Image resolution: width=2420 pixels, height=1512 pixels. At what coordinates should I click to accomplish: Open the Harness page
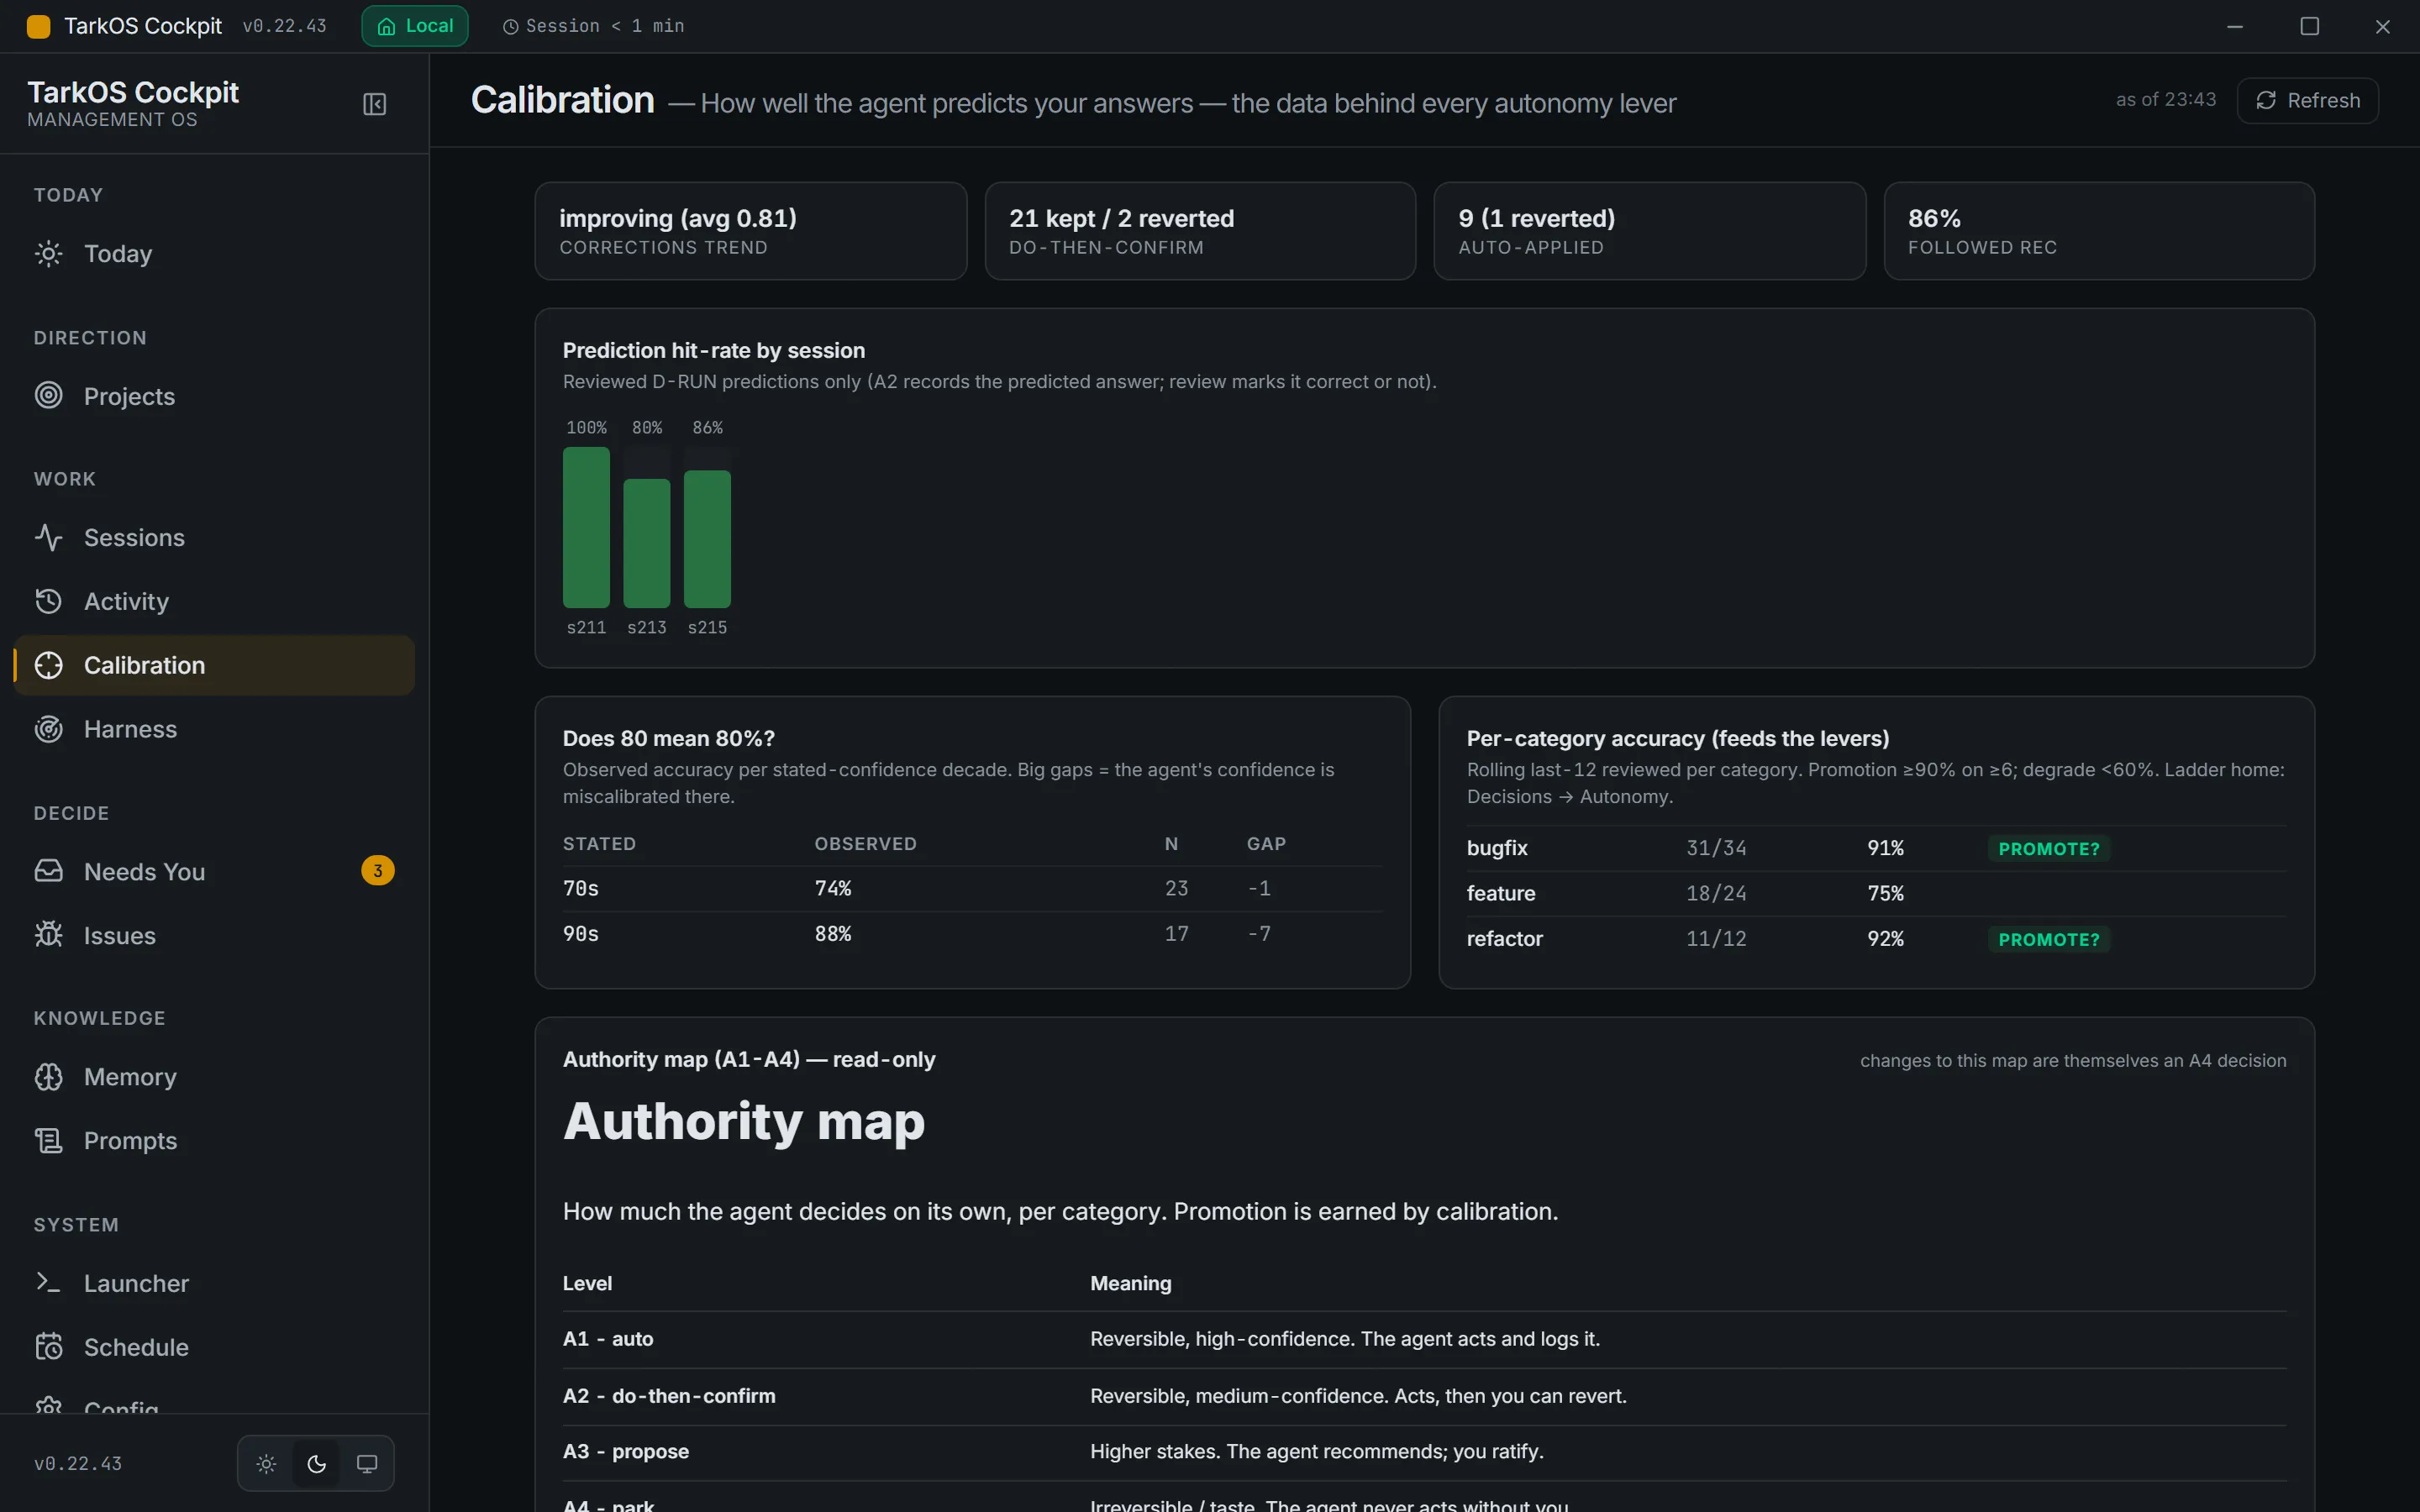click(214, 729)
